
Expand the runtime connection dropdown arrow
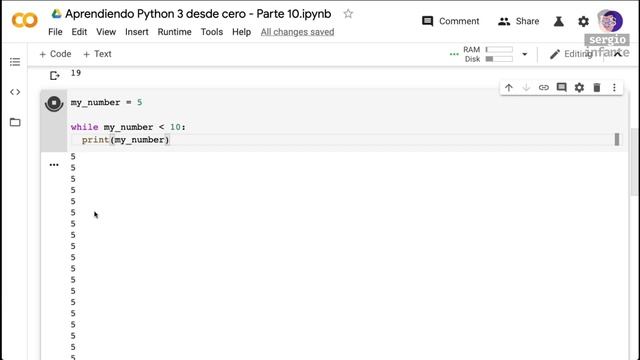(x=524, y=54)
